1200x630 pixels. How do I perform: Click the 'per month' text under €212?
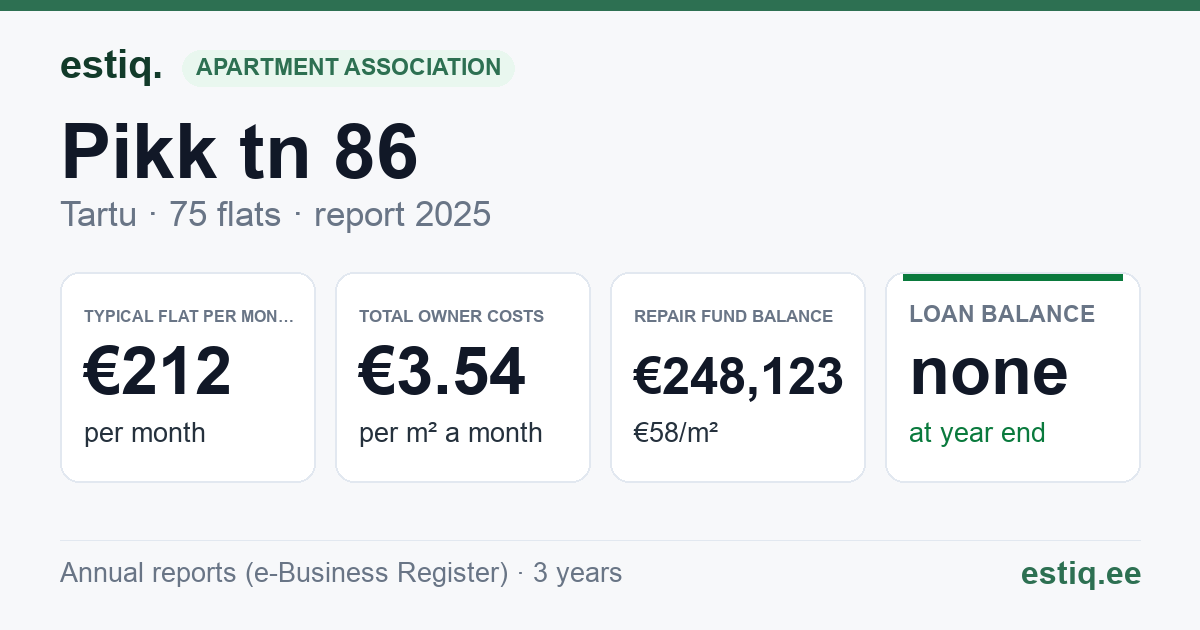pyautogui.click(x=145, y=433)
